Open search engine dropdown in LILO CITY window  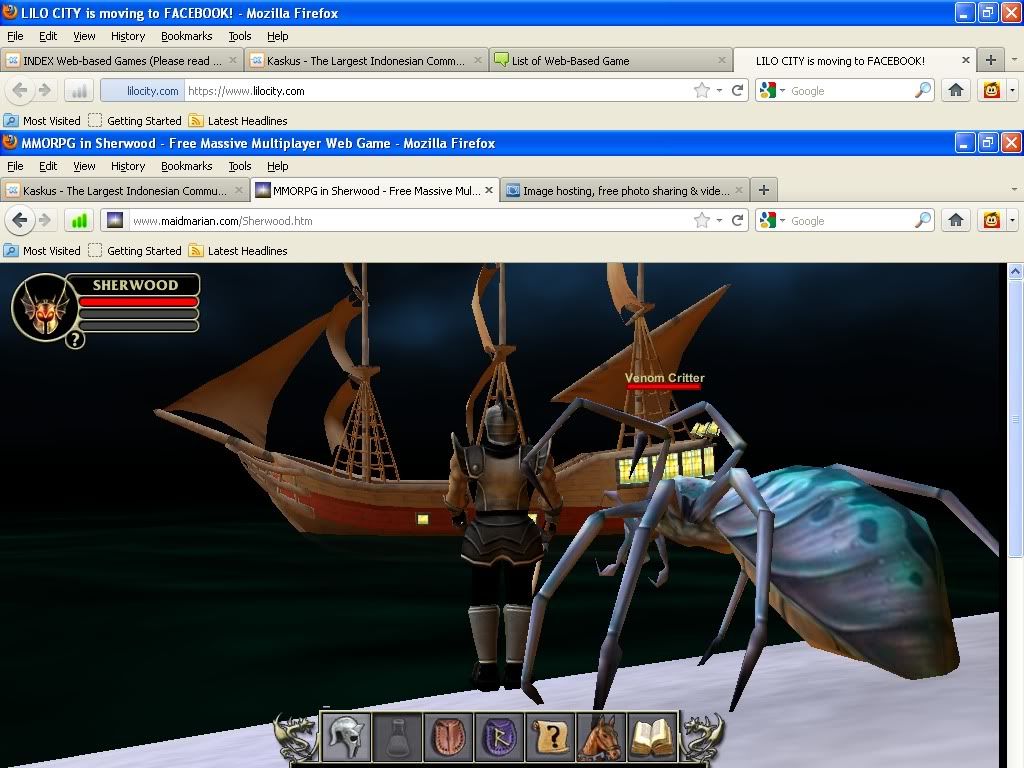(x=773, y=91)
